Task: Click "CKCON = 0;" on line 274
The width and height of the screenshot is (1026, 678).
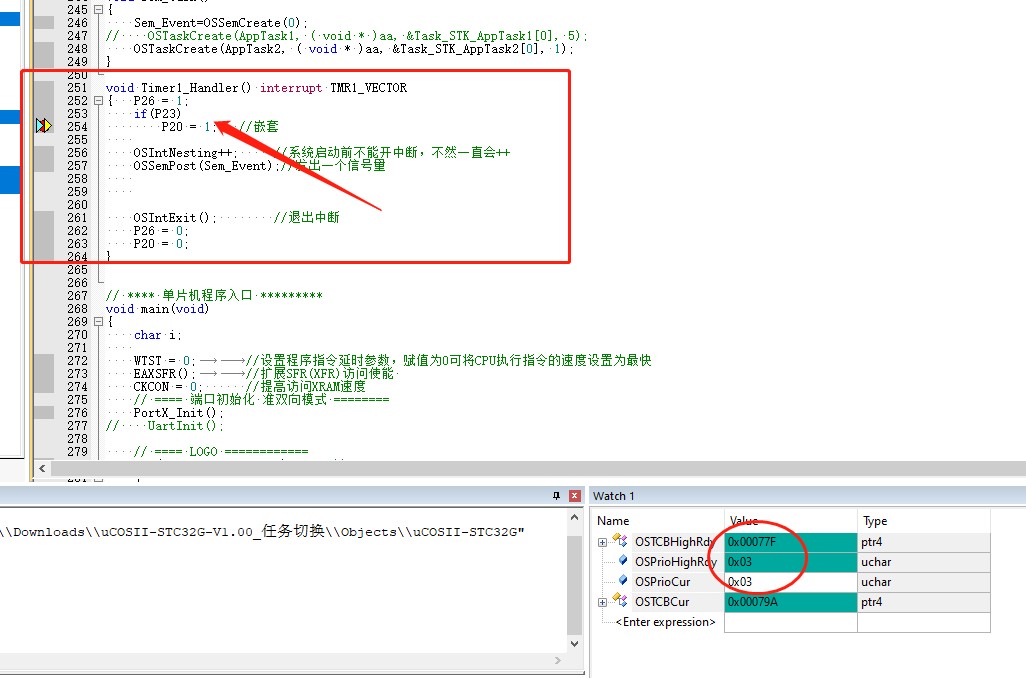Action: point(168,387)
